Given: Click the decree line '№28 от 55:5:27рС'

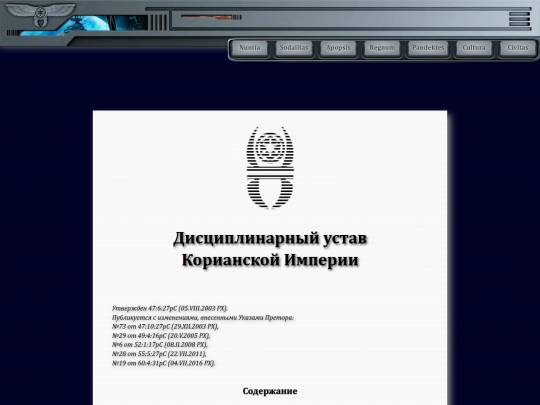Looking at the screenshot, I should pyautogui.click(x=159, y=354).
